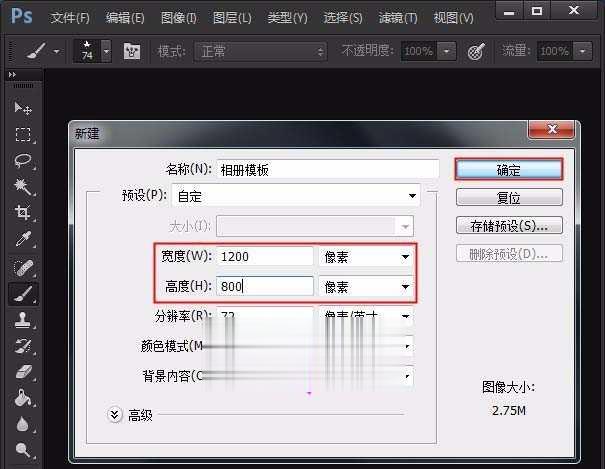The image size is (605, 469).
Task: Open the brush size 74 picker dropdown
Action: pos(106,51)
